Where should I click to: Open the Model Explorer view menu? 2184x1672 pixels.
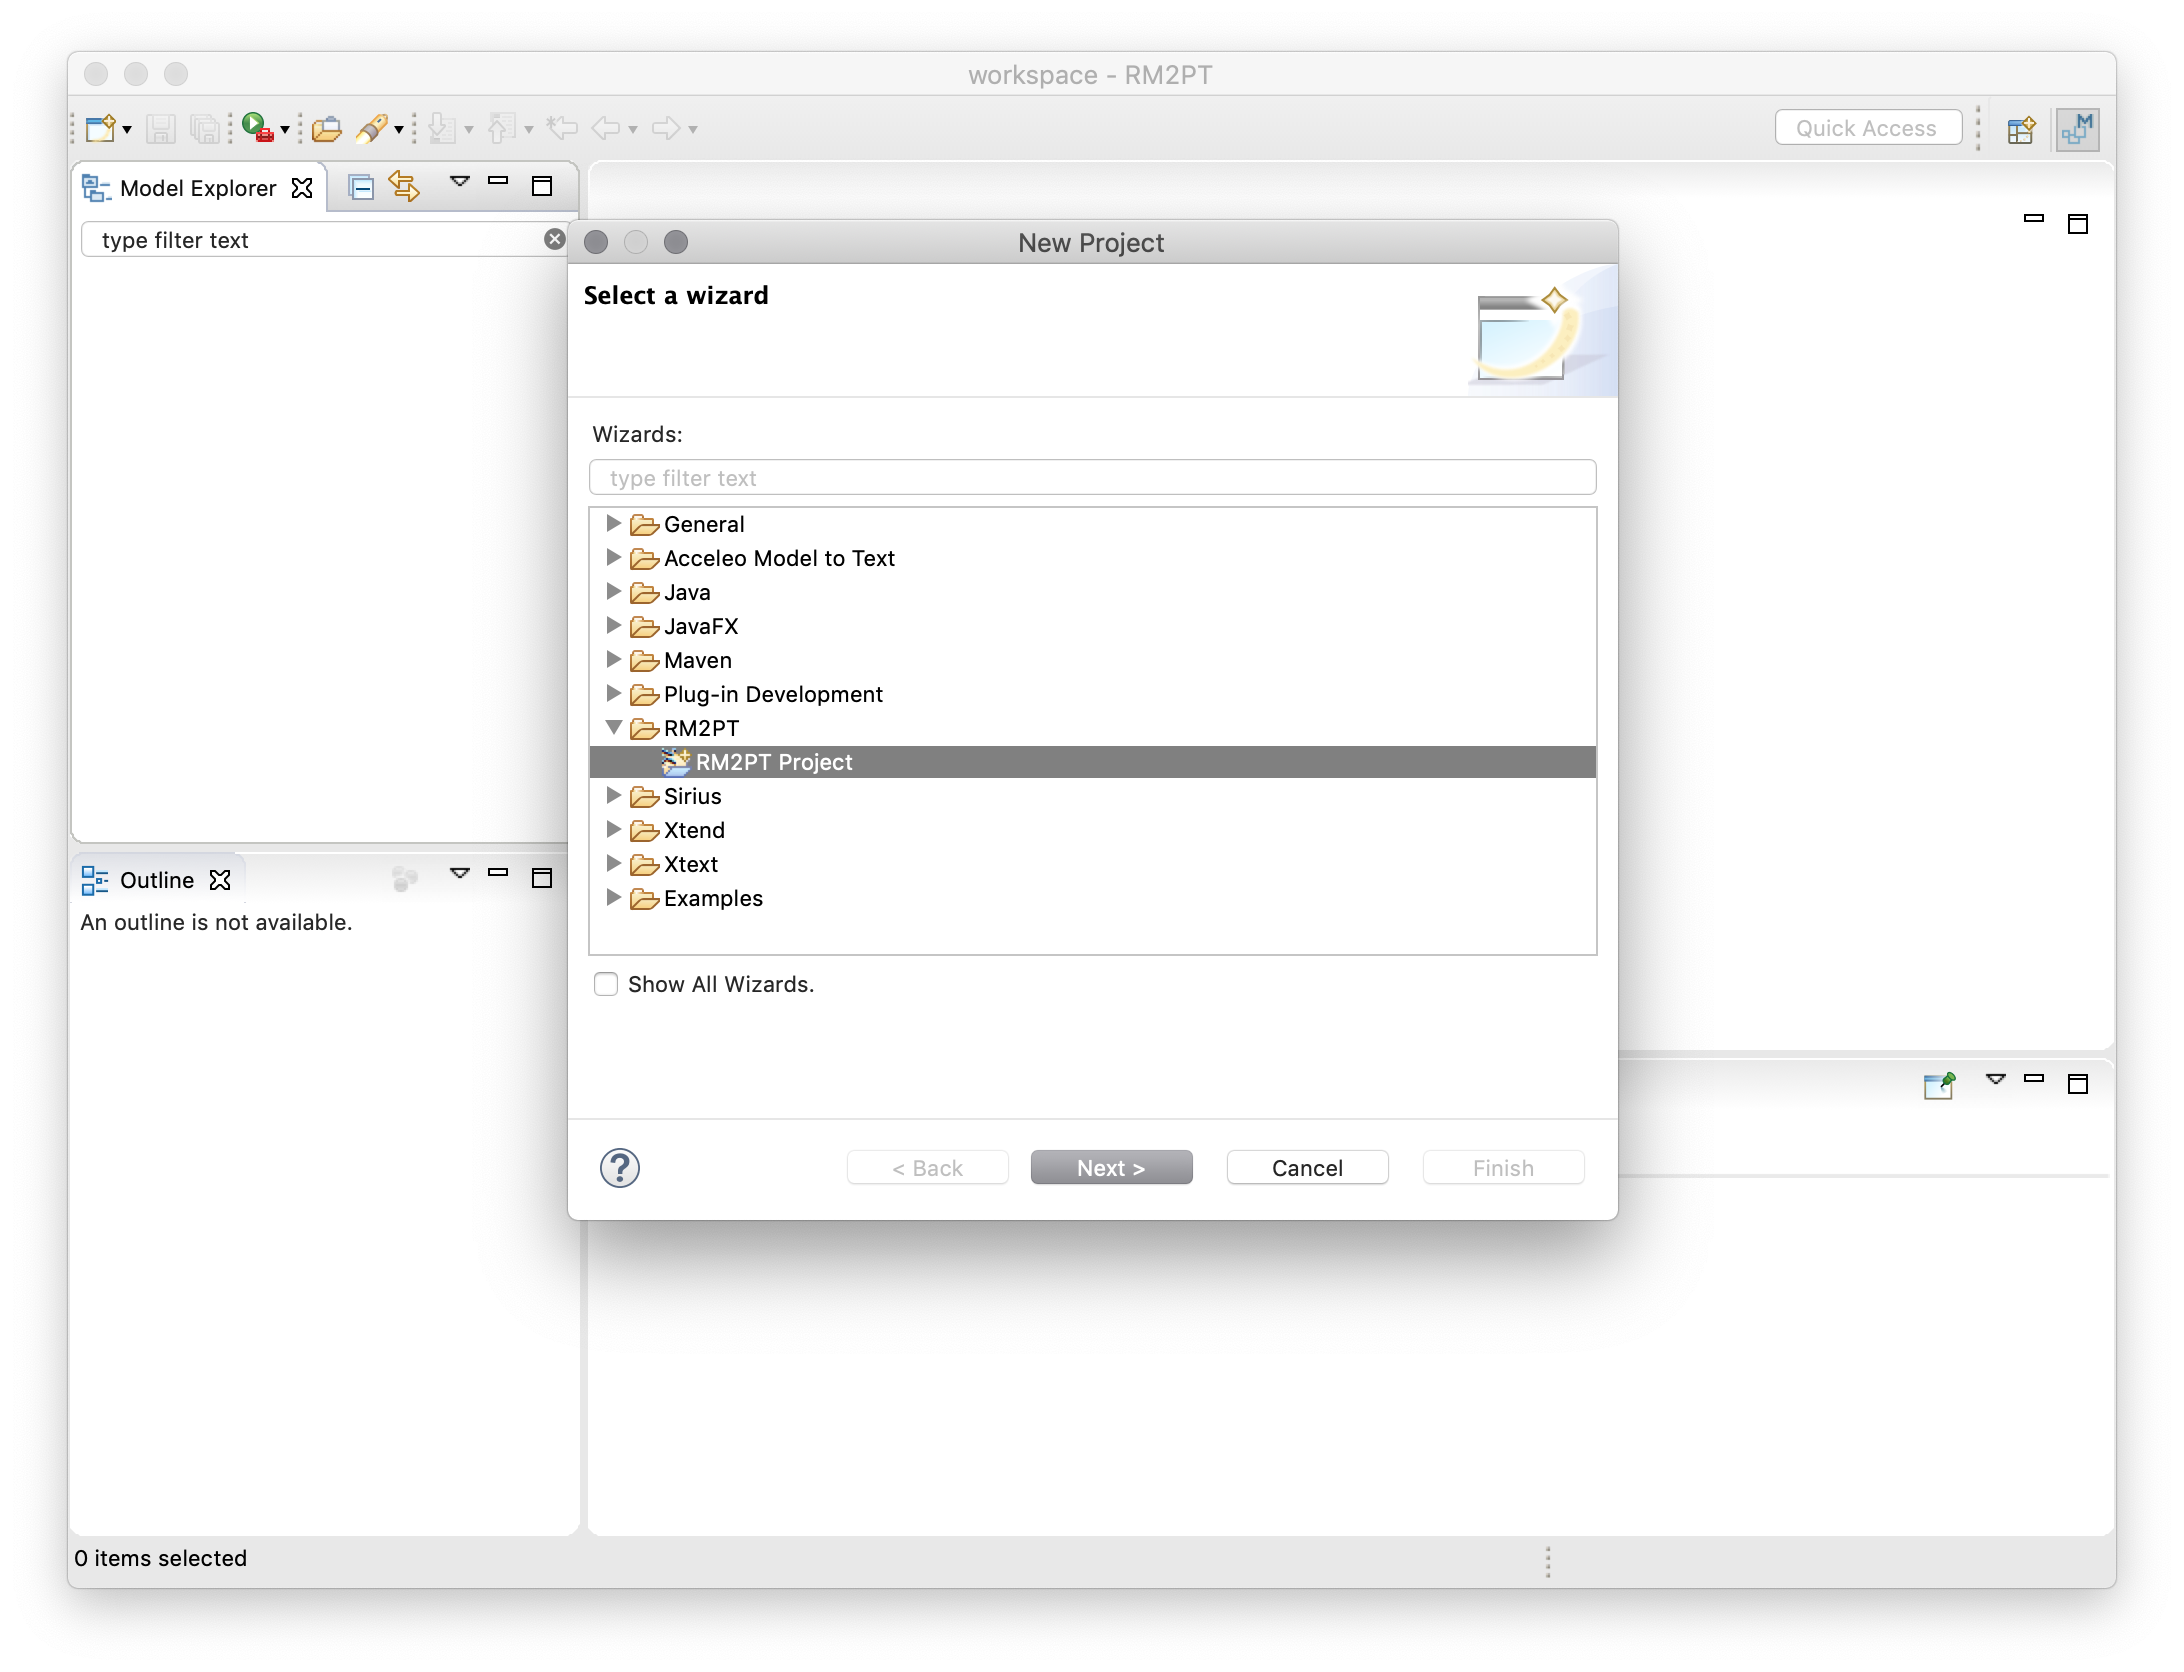(460, 182)
